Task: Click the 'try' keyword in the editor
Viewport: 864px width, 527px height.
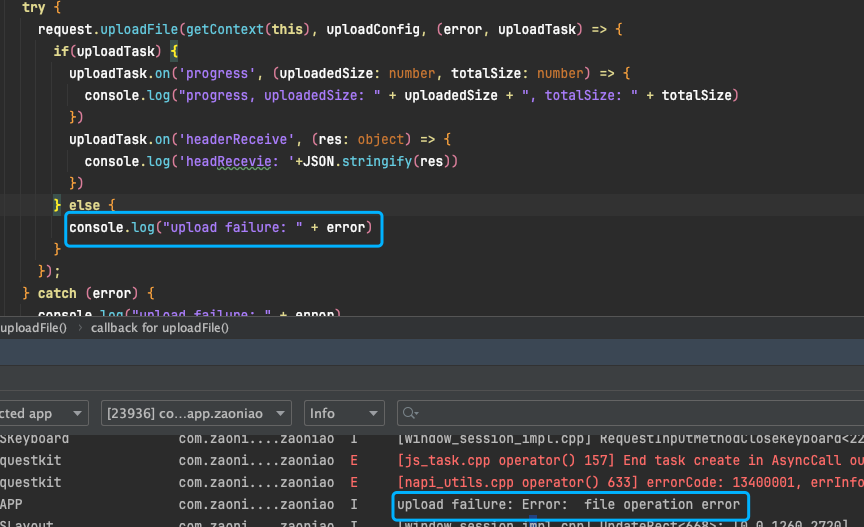Action: [33, 7]
